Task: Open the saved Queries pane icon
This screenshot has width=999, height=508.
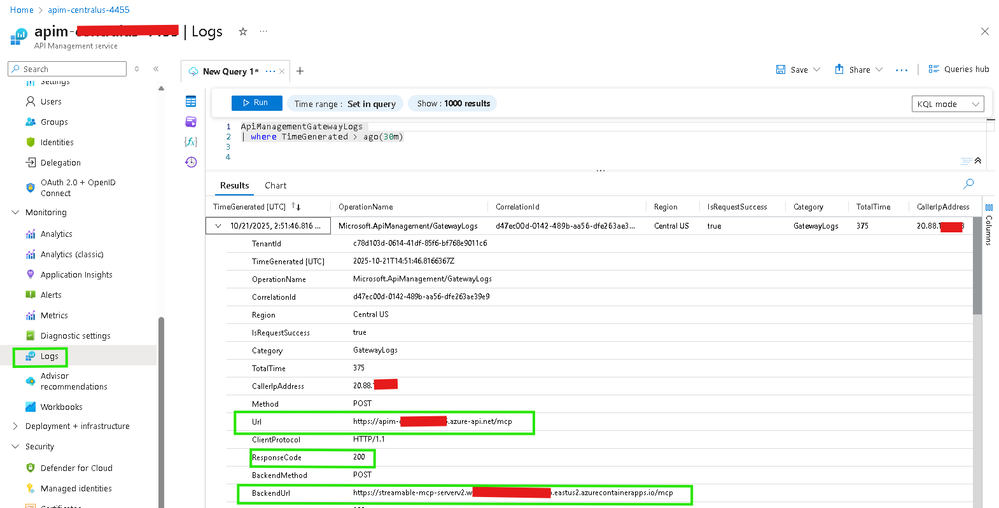Action: pyautogui.click(x=190, y=122)
